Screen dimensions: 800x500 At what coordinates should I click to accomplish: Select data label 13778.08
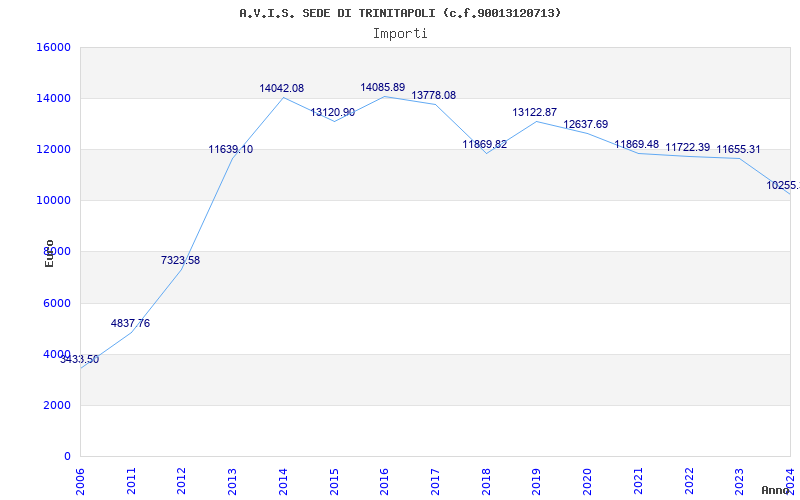(x=434, y=96)
